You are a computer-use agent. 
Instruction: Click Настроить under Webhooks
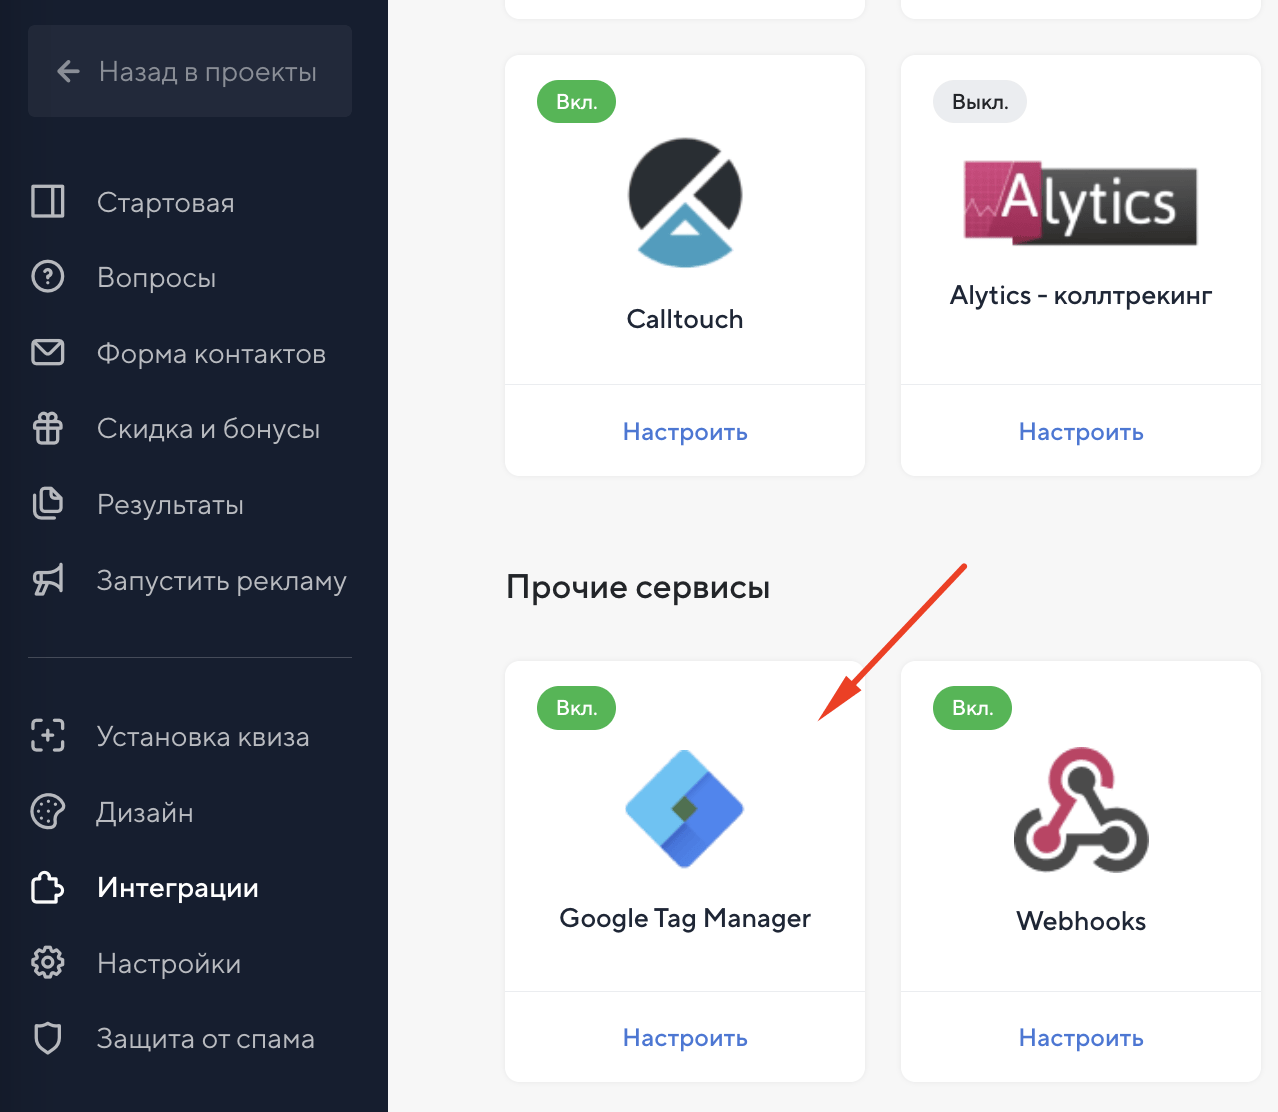point(1081,1038)
